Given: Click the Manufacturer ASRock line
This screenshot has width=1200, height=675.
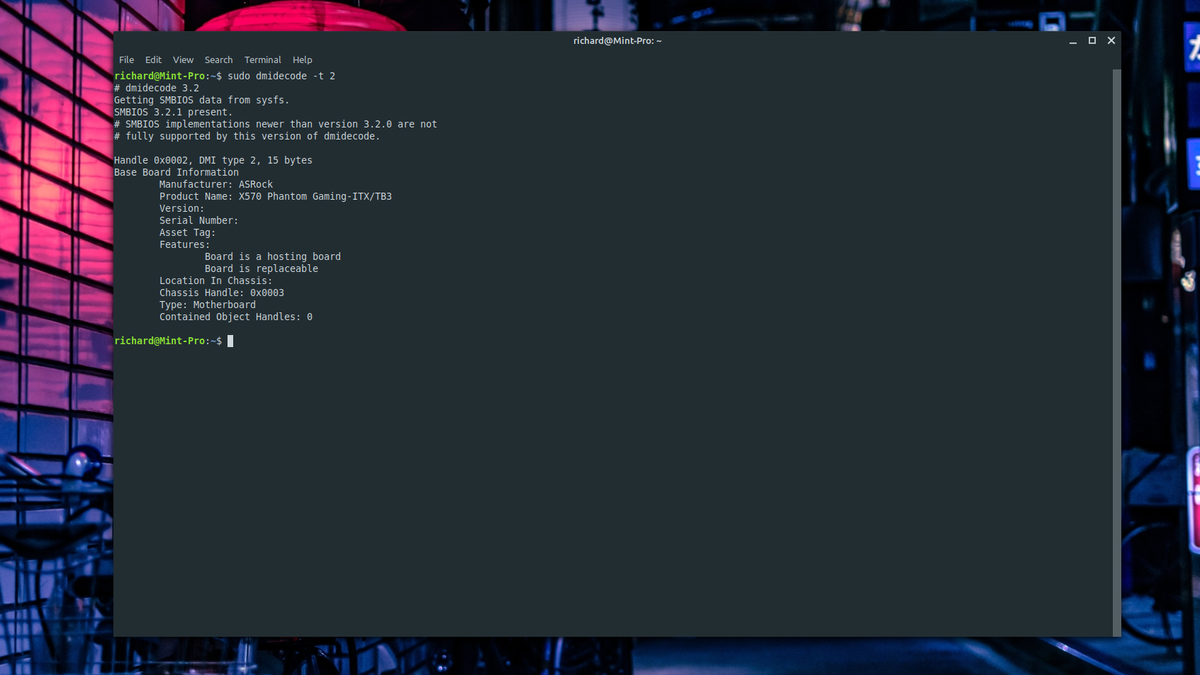Looking at the screenshot, I should tap(215, 184).
